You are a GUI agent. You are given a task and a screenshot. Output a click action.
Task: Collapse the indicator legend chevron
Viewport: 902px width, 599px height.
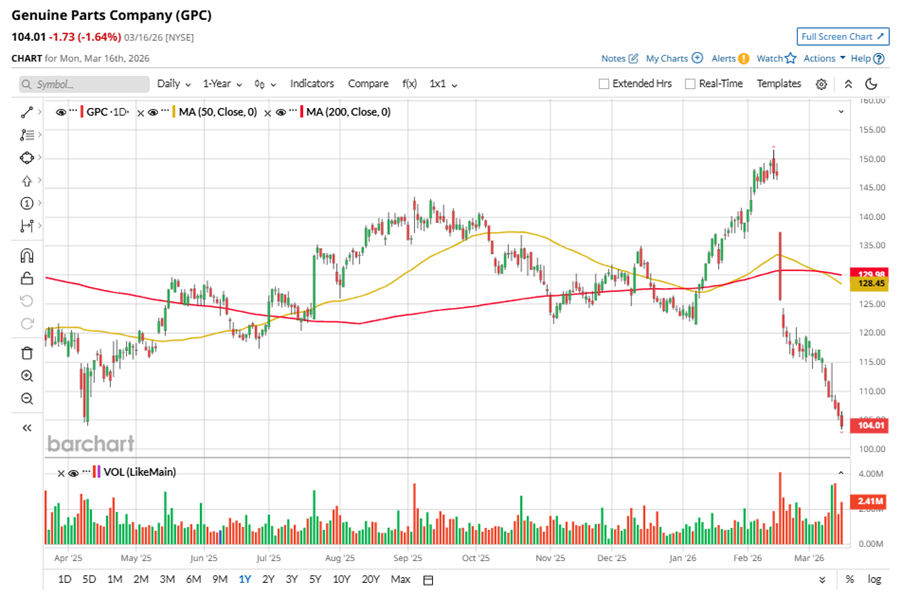[x=840, y=112]
